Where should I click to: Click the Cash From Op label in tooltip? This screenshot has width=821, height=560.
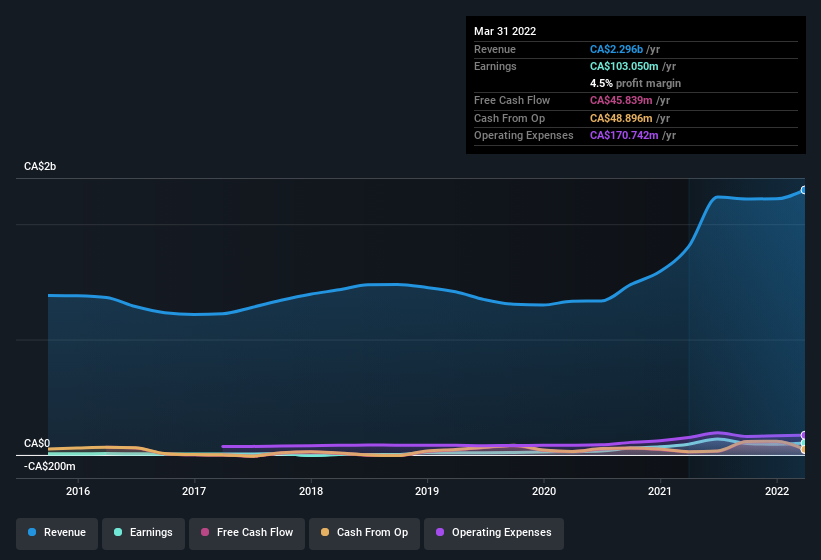pos(509,118)
